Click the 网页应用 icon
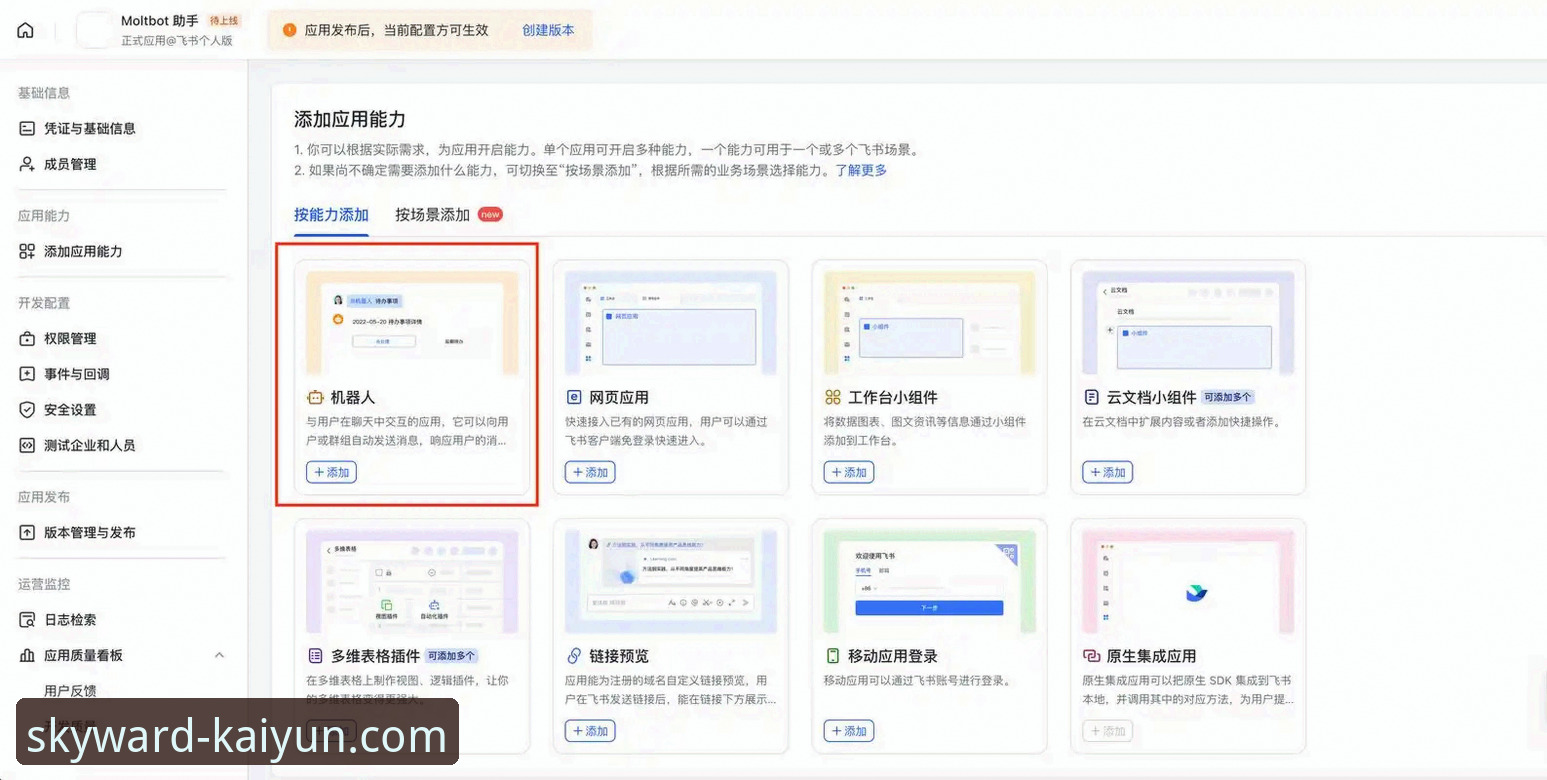 tap(574, 397)
